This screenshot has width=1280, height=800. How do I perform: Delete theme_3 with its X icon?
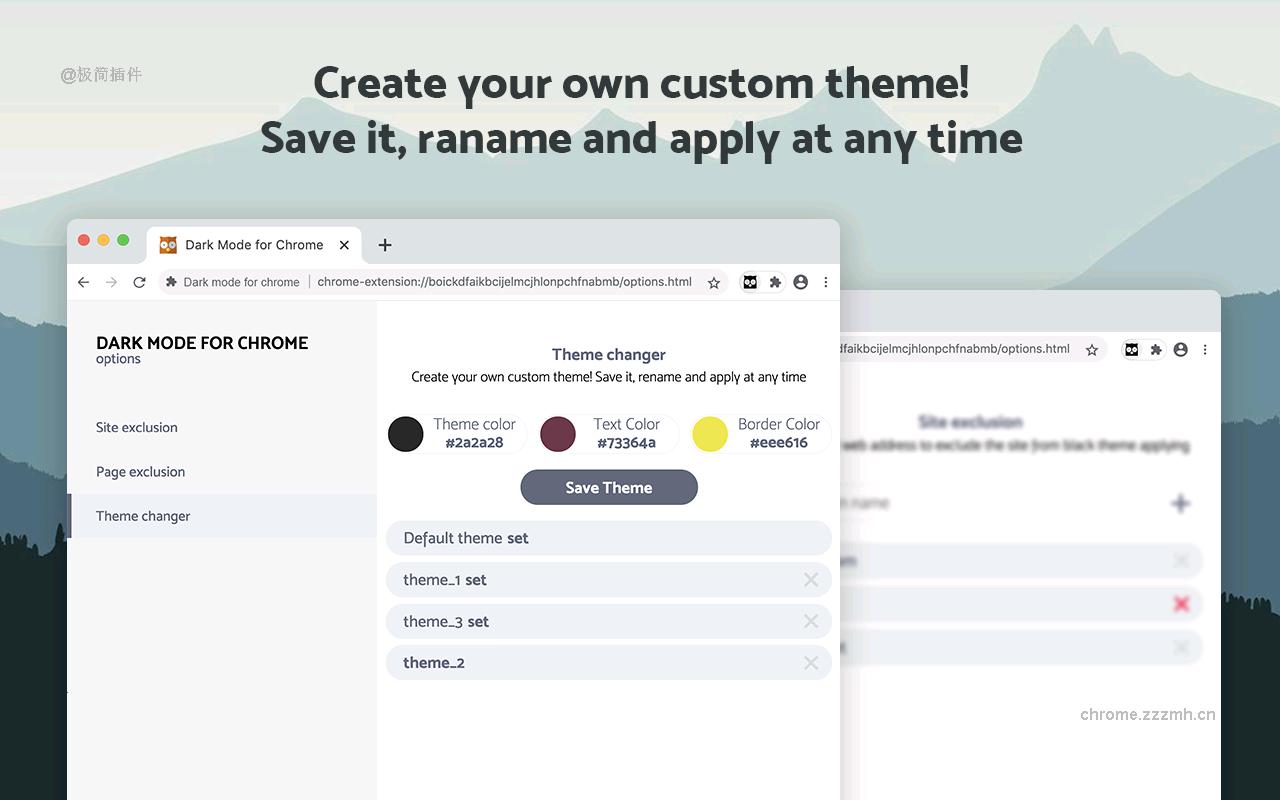click(x=811, y=621)
